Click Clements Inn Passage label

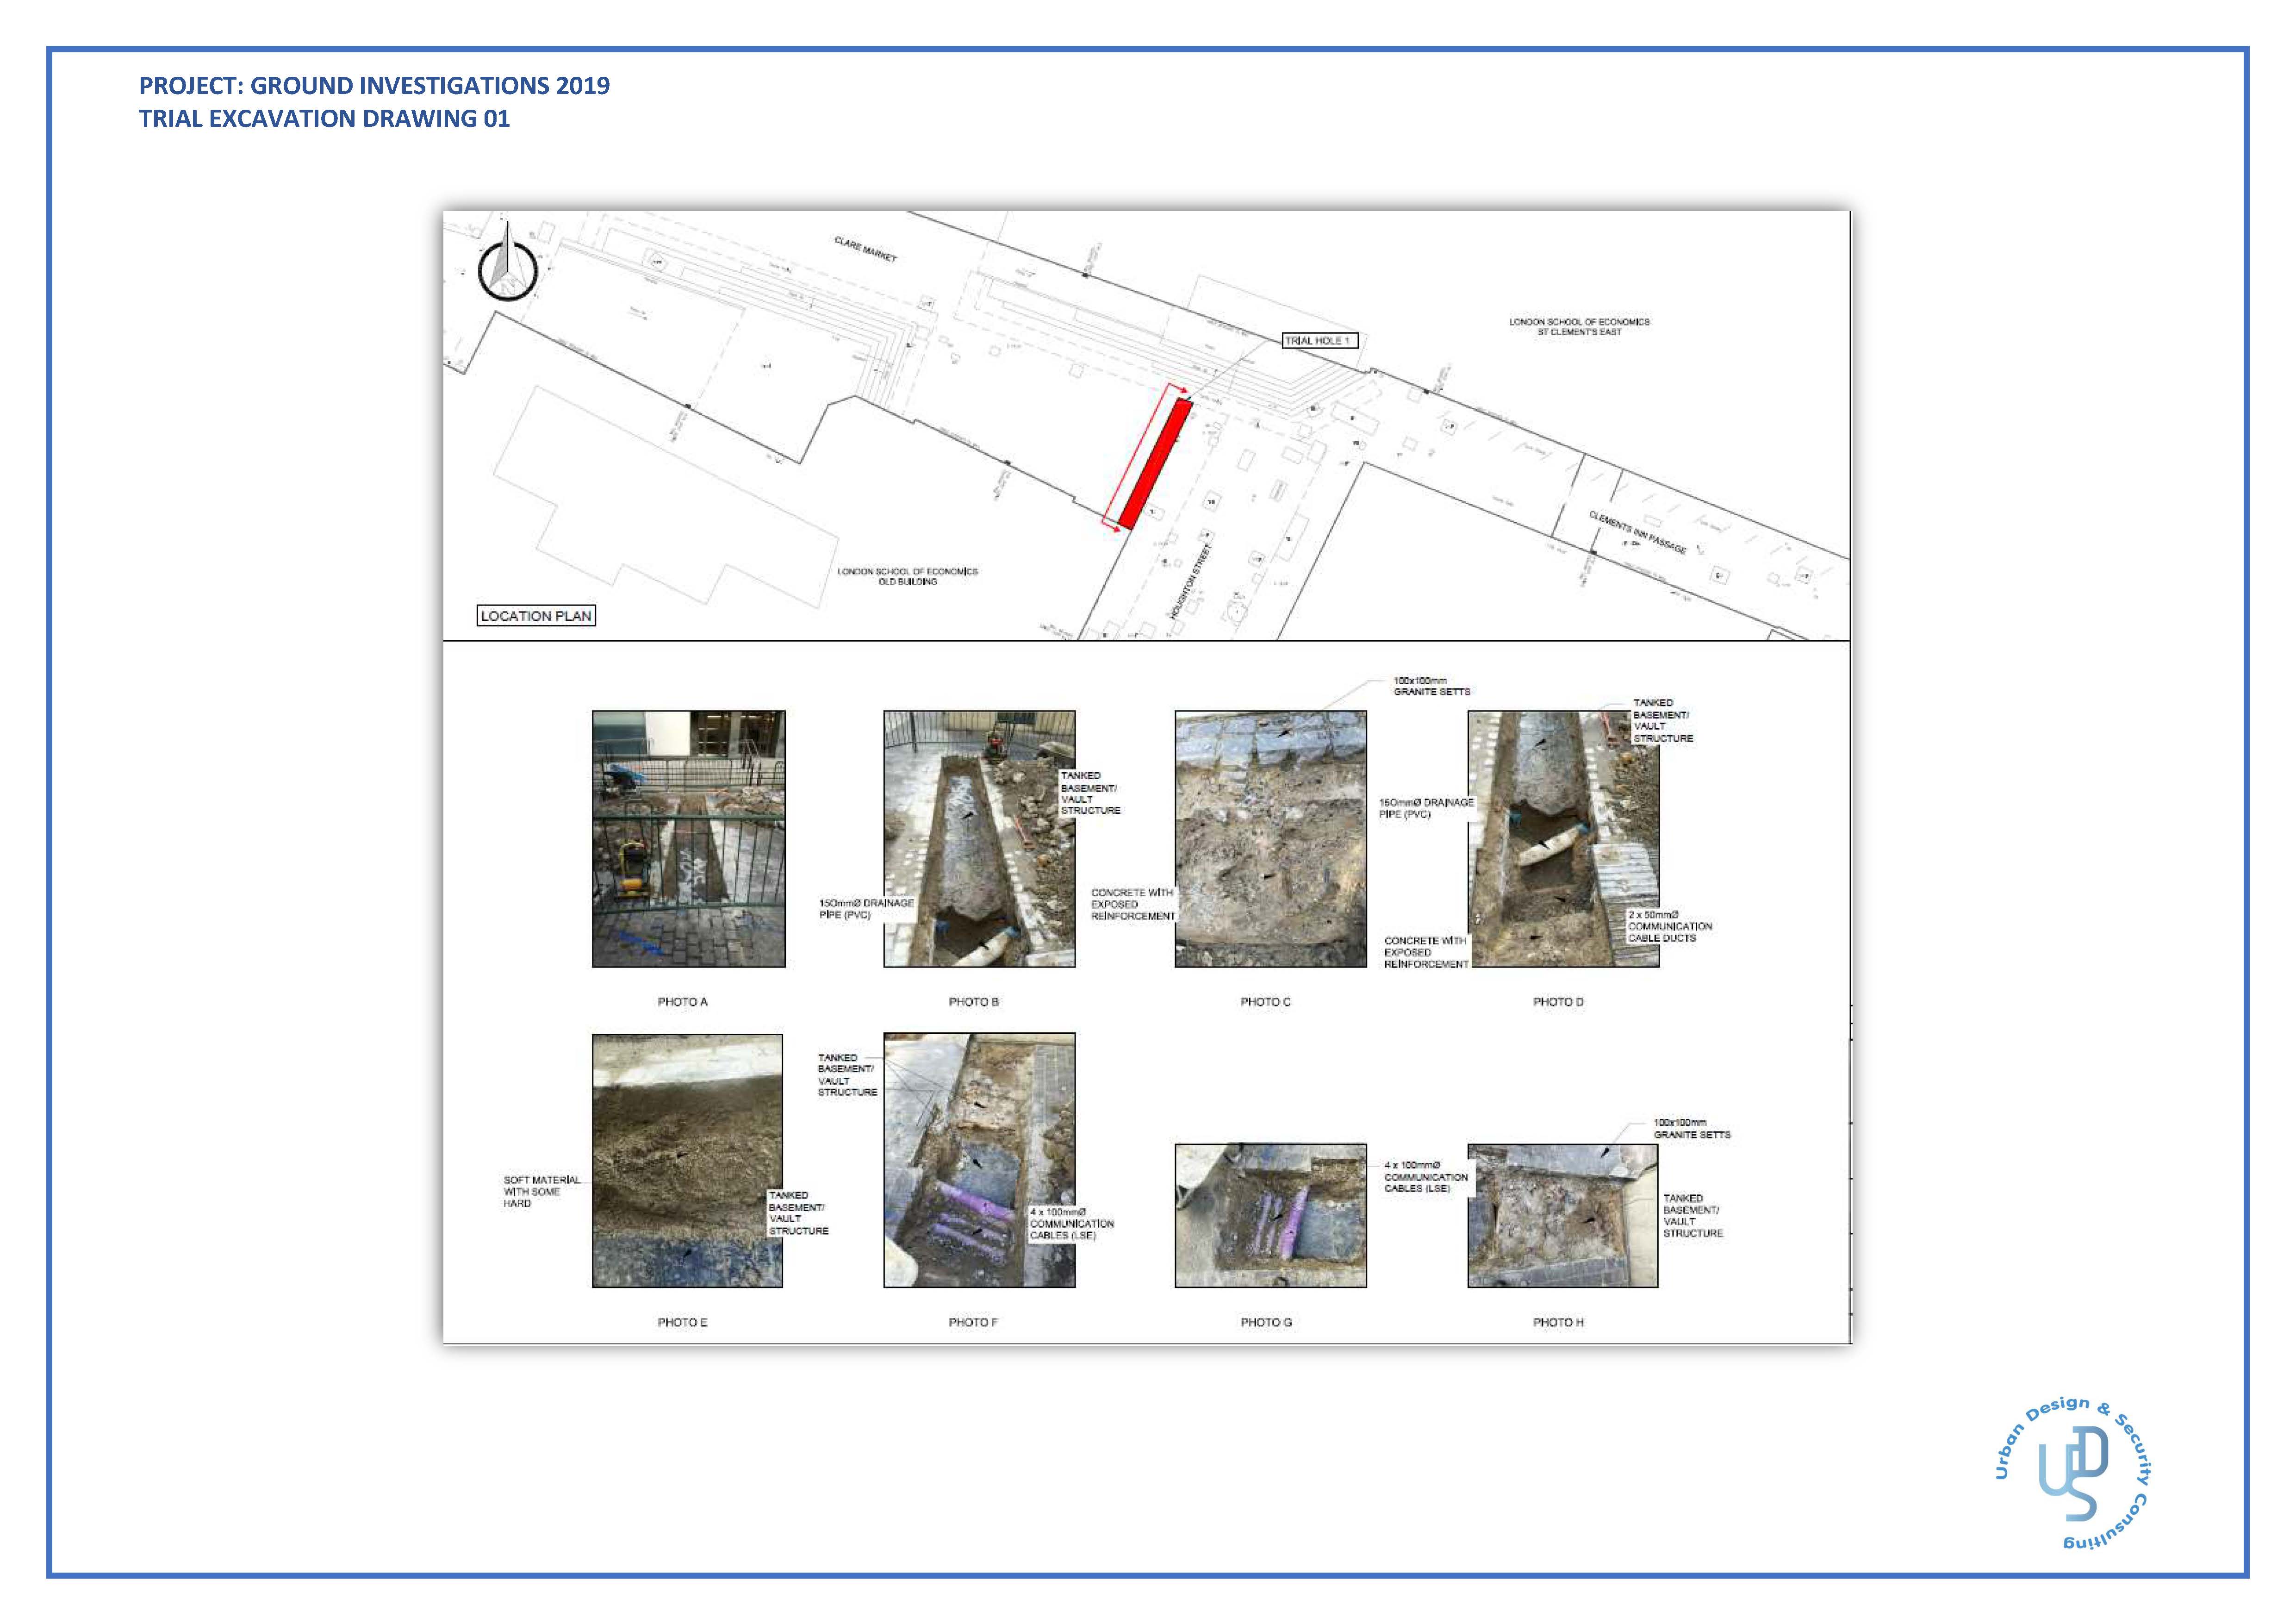tap(1637, 532)
